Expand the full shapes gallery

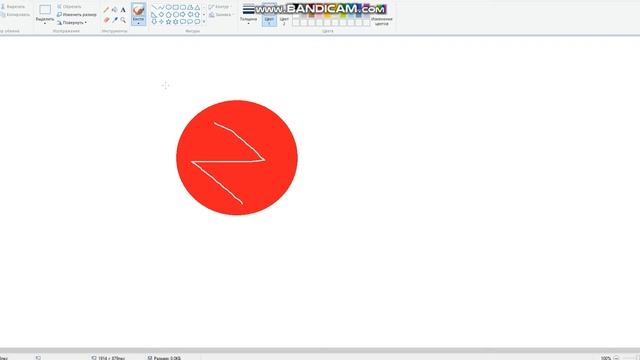coord(204,22)
